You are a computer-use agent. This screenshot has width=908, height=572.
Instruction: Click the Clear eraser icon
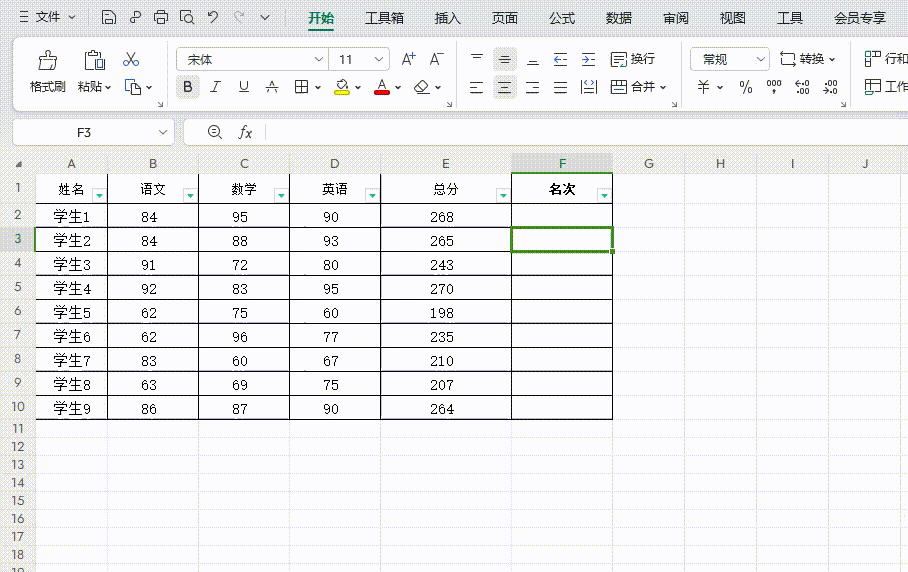(x=422, y=87)
